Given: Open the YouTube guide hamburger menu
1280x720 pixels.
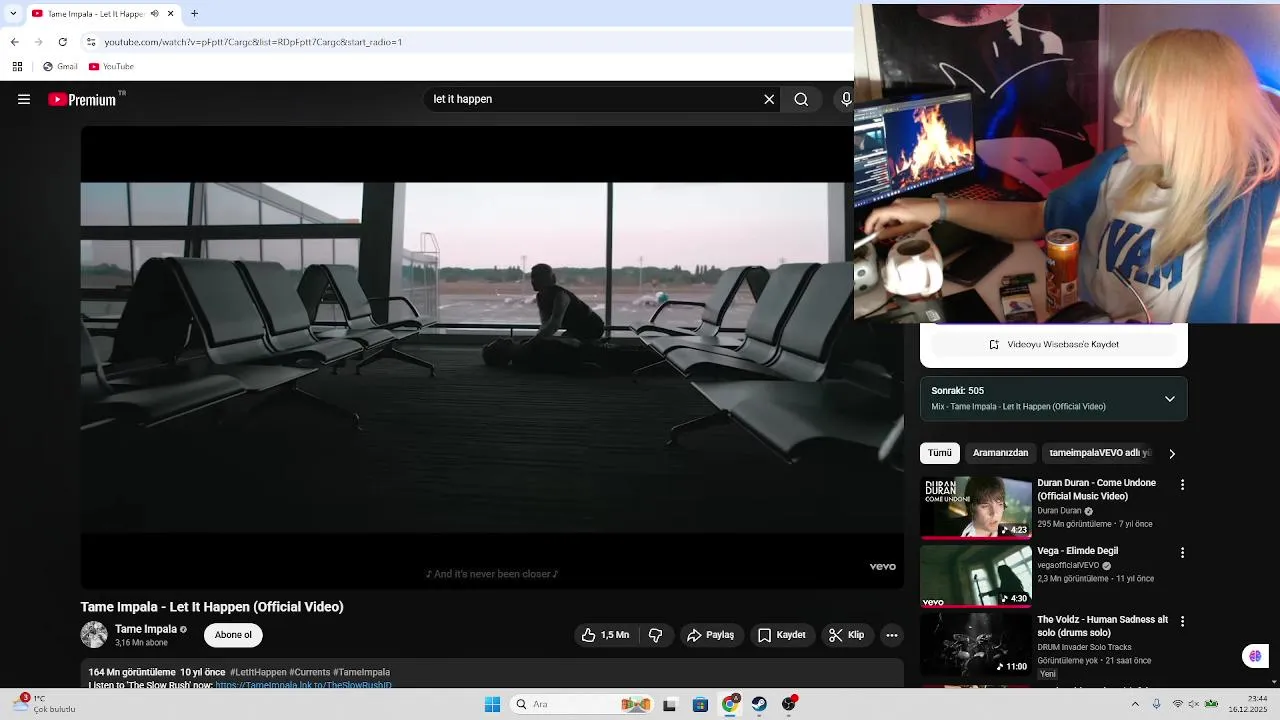Looking at the screenshot, I should click(x=24, y=99).
